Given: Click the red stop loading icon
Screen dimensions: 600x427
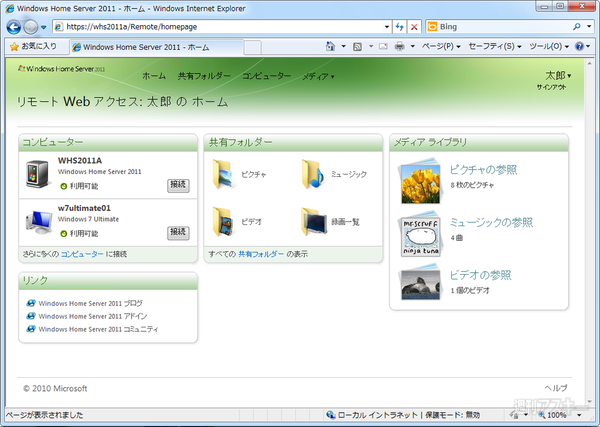Looking at the screenshot, I should 414,27.
